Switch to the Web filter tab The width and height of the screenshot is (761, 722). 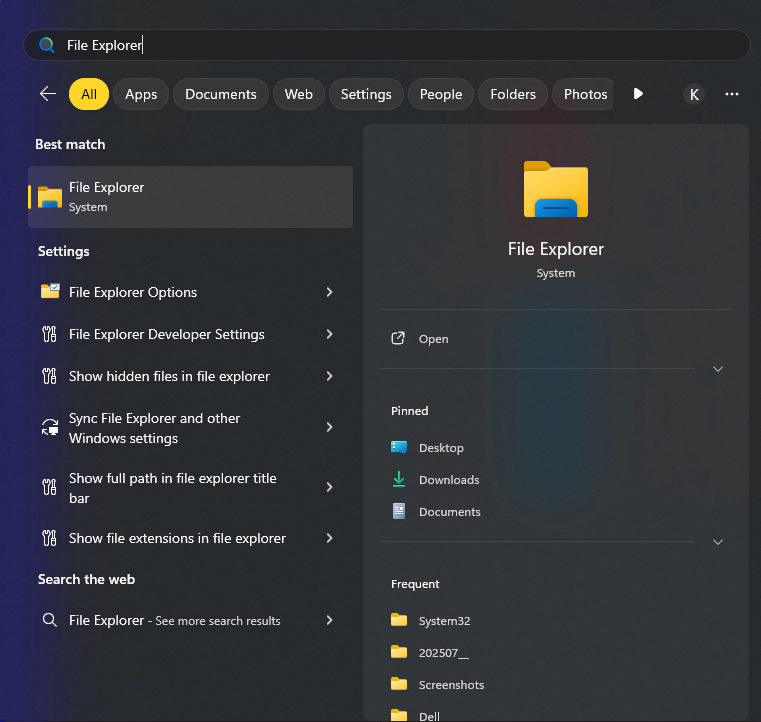298,94
